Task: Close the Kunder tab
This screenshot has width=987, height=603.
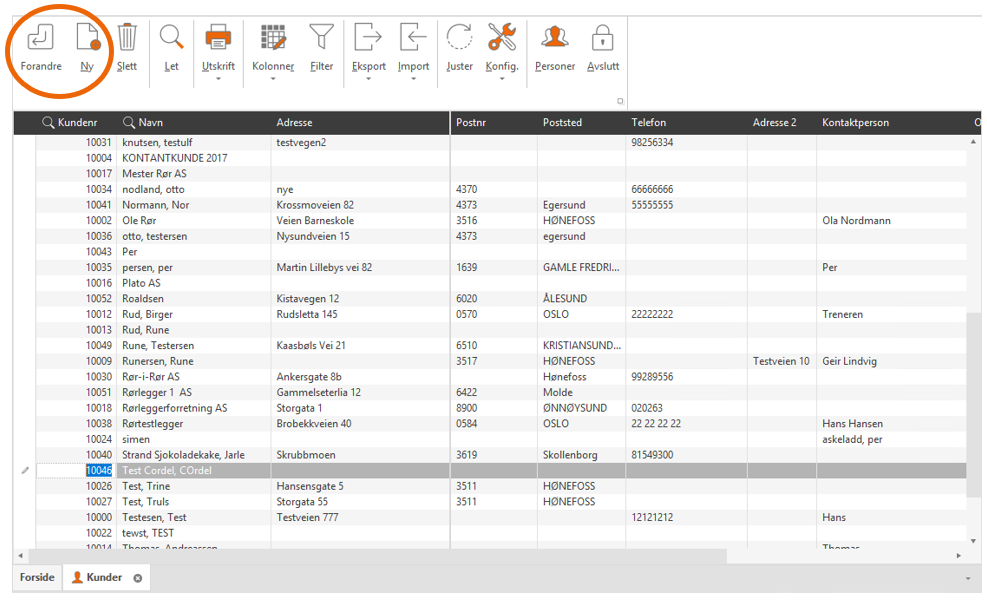Action: [138, 578]
